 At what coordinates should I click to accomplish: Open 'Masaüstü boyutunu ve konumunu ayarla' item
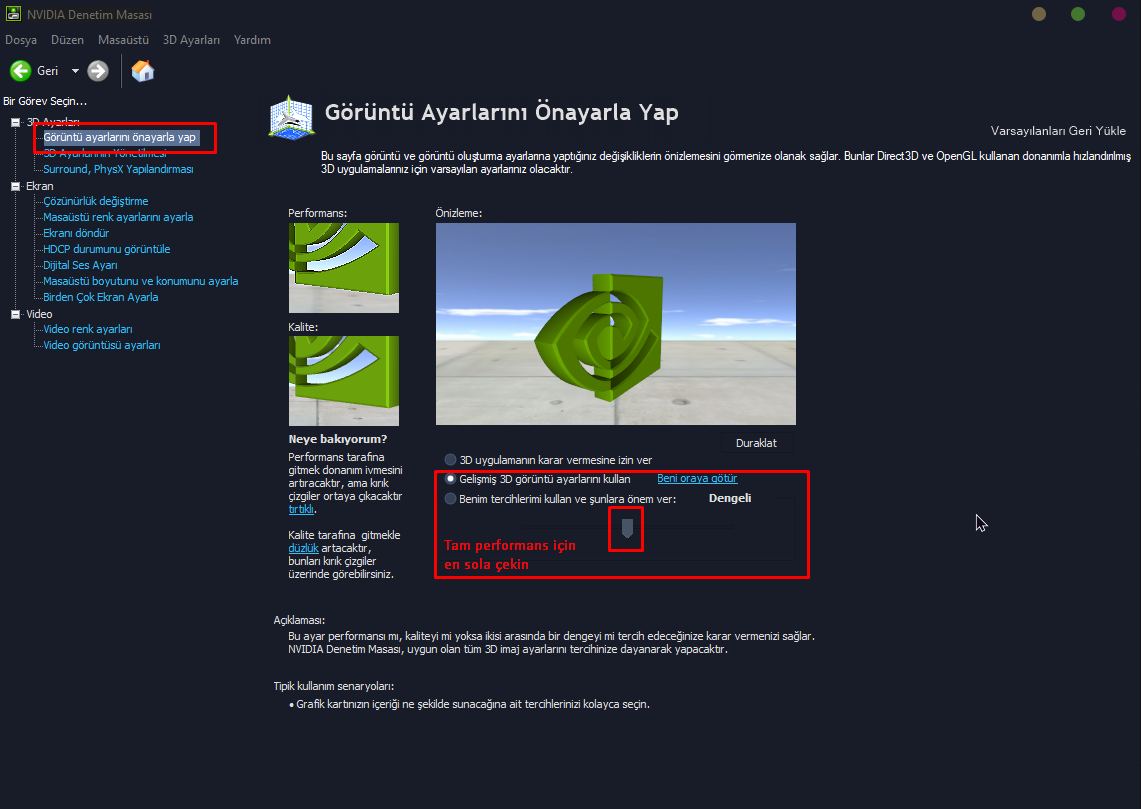[140, 281]
